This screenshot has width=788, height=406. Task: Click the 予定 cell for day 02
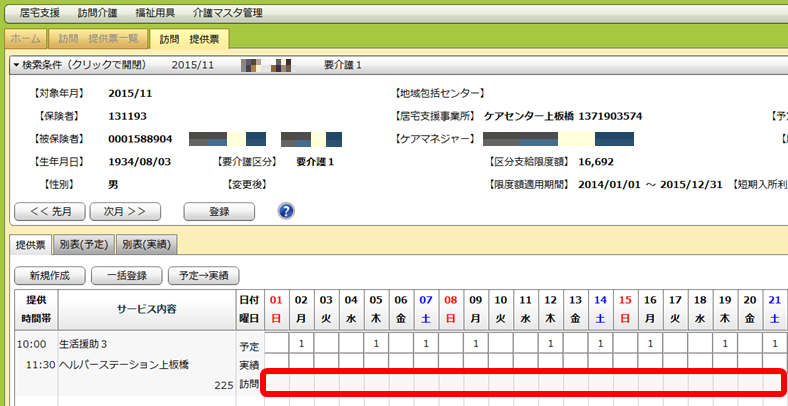pos(301,343)
